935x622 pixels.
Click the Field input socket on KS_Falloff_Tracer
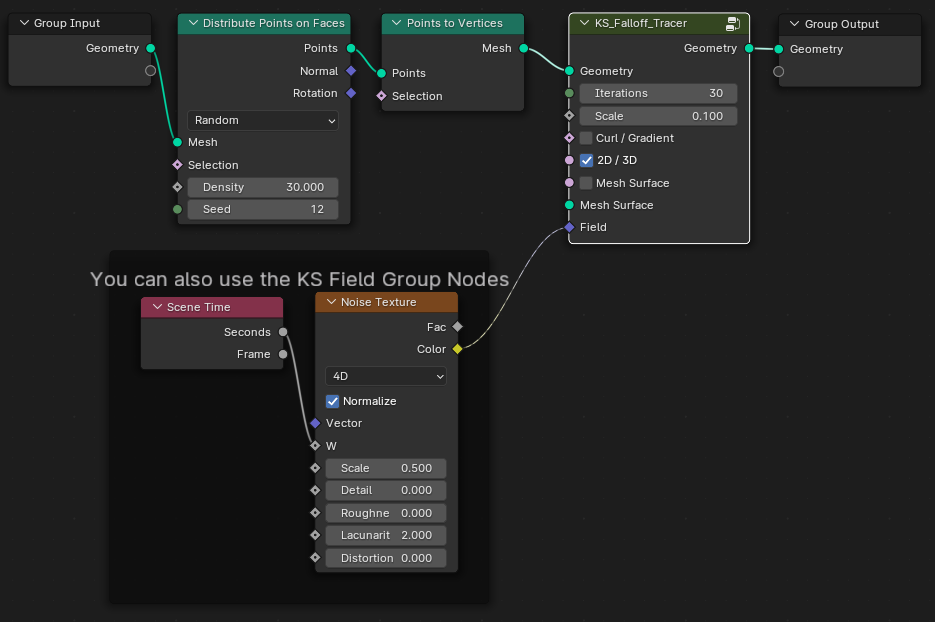(569, 227)
